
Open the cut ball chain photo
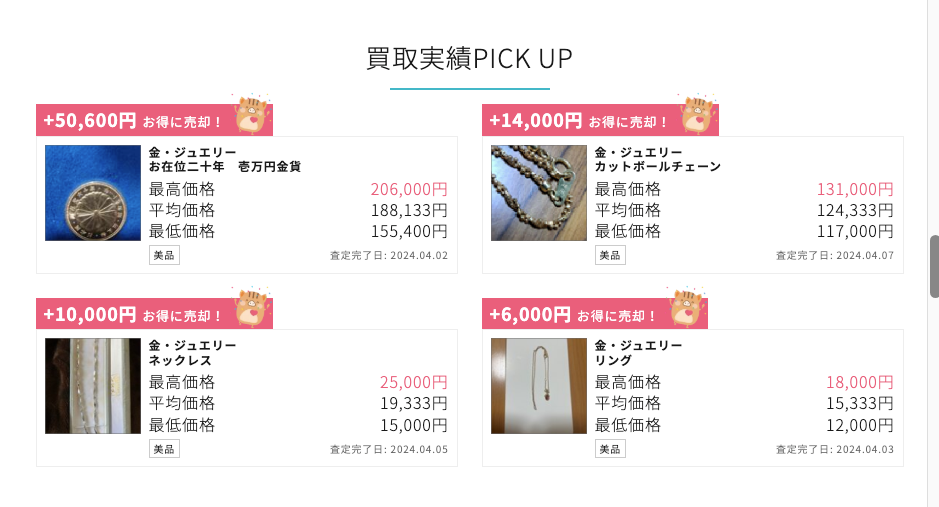point(538,193)
